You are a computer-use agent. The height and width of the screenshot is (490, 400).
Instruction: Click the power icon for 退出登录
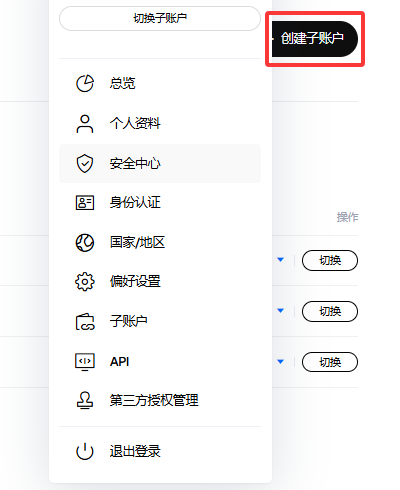coord(85,451)
